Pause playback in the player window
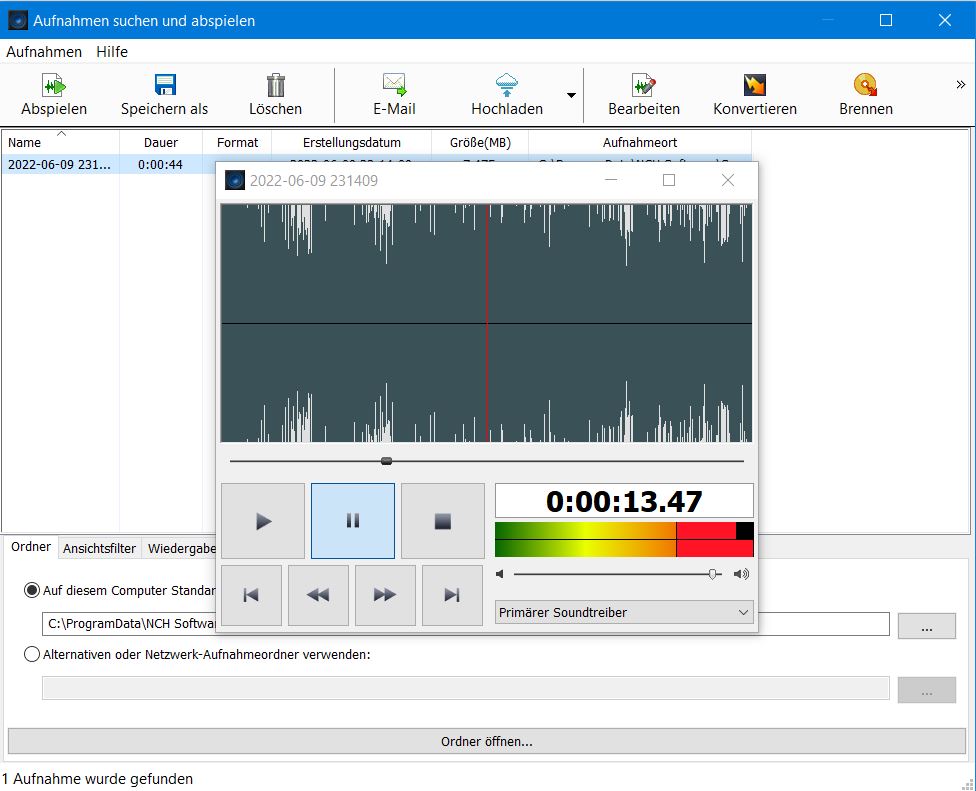The image size is (976, 791). pyautogui.click(x=352, y=521)
